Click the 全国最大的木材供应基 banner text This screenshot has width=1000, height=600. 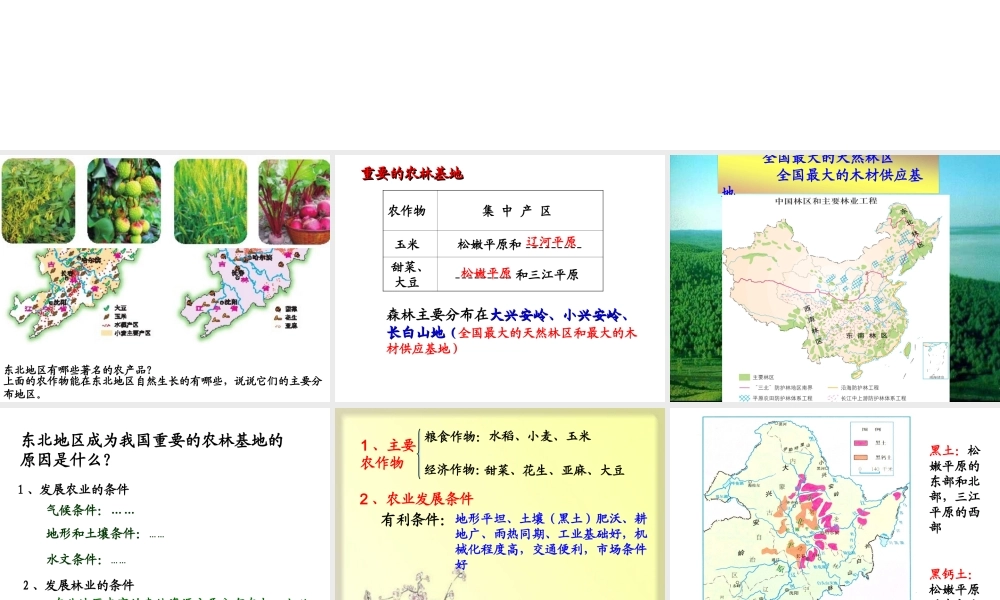[x=849, y=175]
